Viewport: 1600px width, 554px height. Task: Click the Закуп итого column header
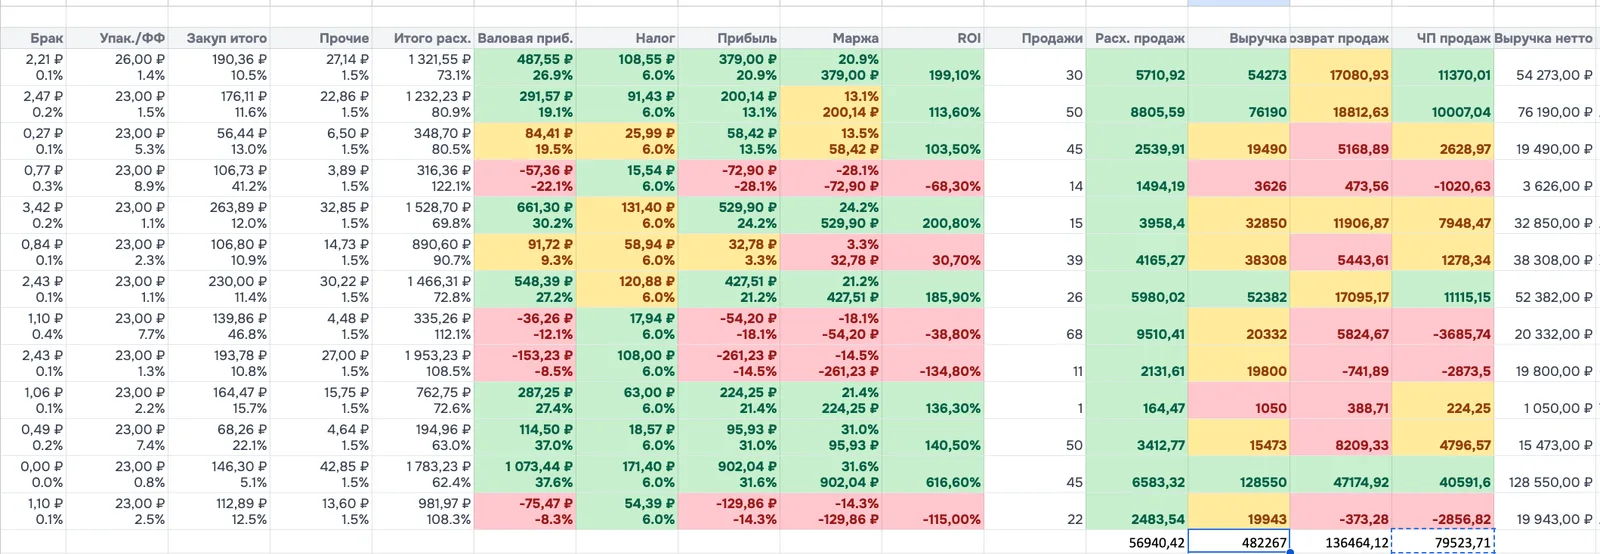pyautogui.click(x=219, y=38)
